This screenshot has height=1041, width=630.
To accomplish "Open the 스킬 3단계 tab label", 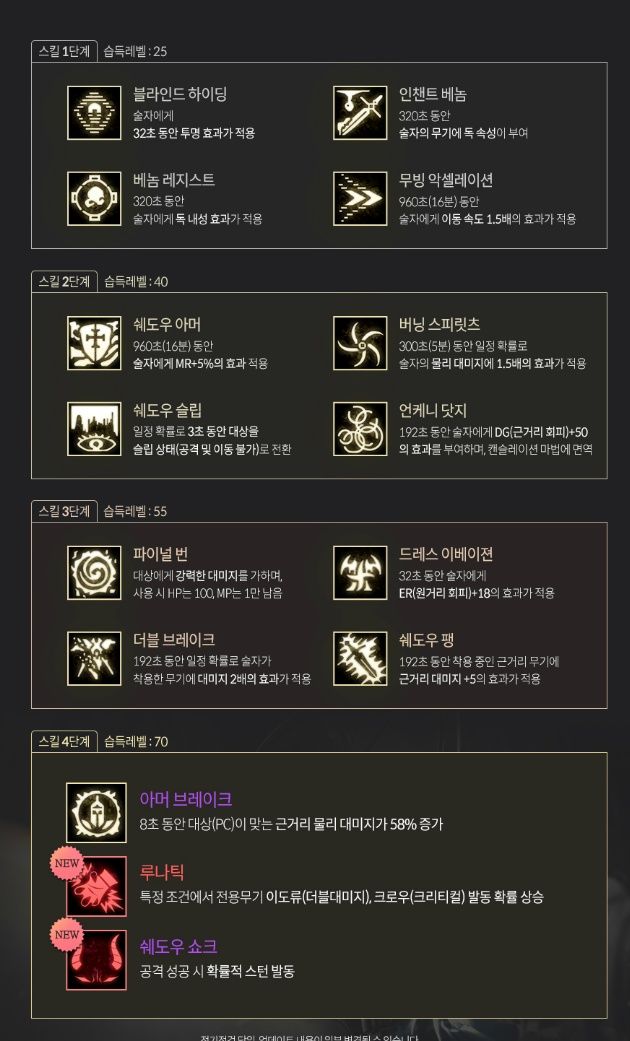I will coord(64,511).
